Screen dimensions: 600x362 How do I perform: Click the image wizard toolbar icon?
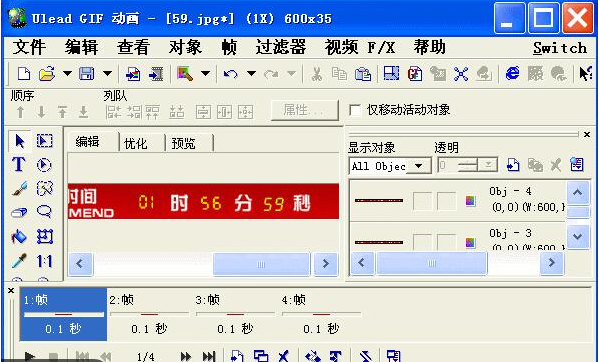tap(185, 73)
